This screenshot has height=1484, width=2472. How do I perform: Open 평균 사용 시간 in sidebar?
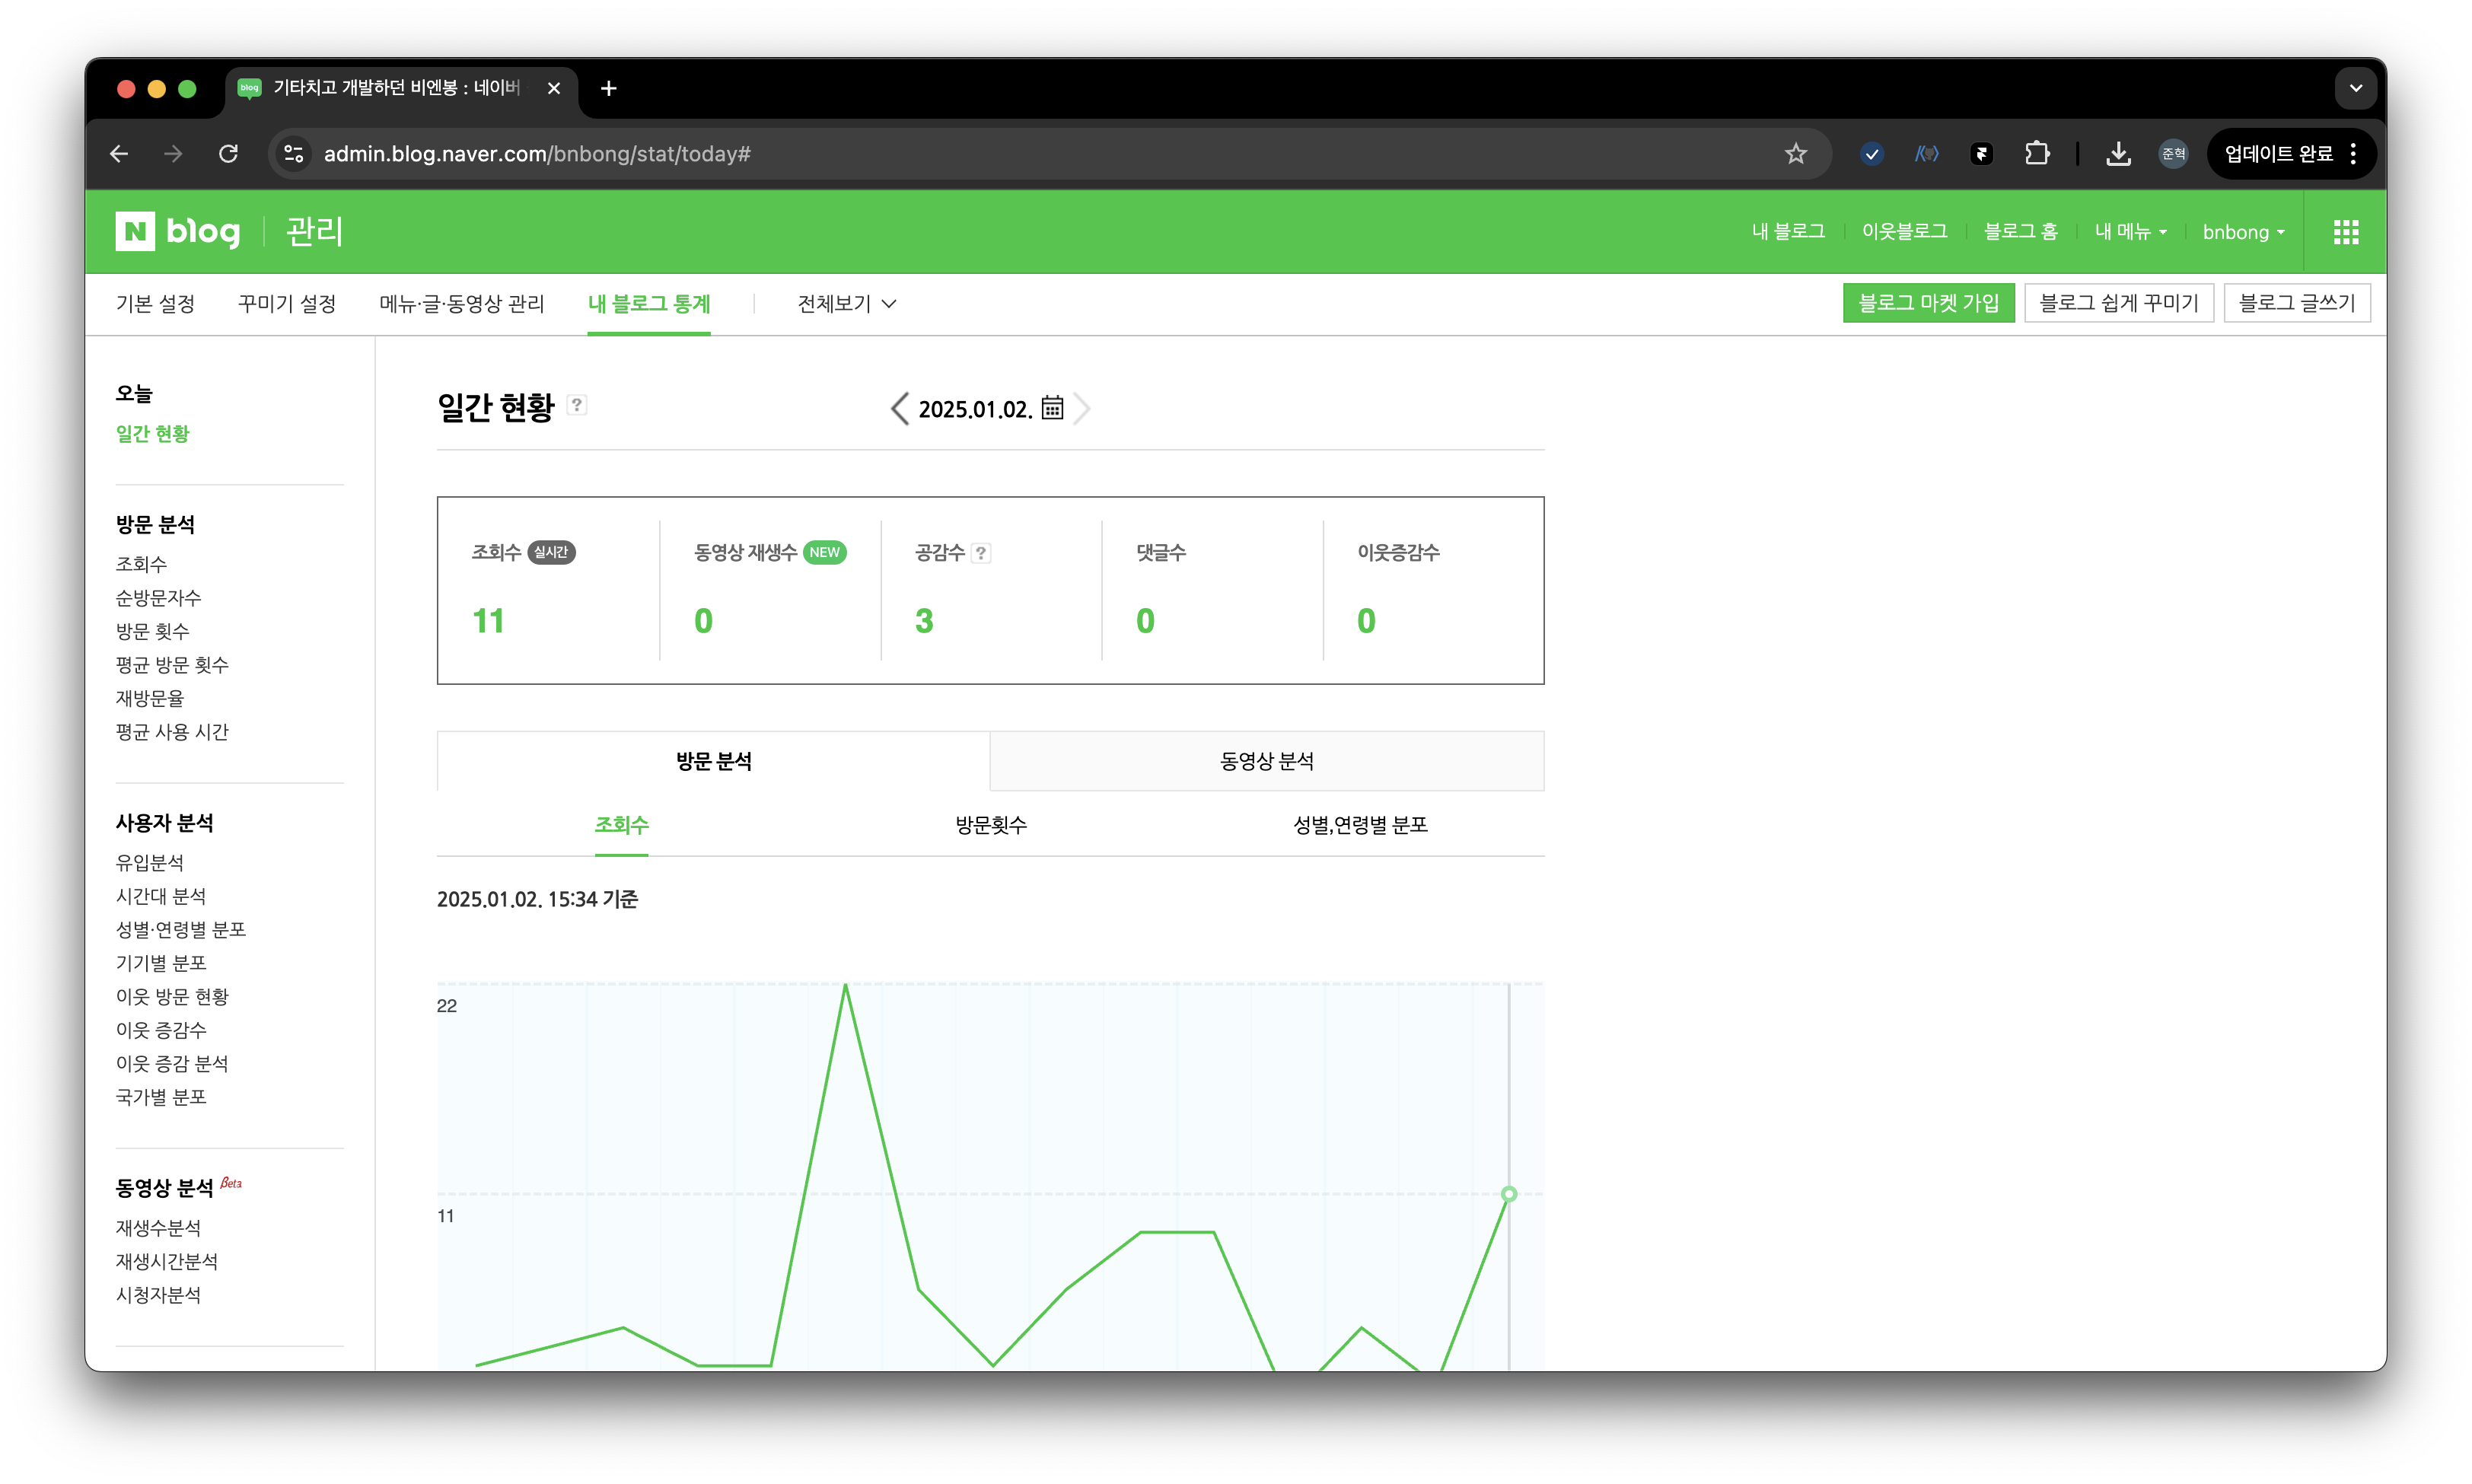pos(172,732)
